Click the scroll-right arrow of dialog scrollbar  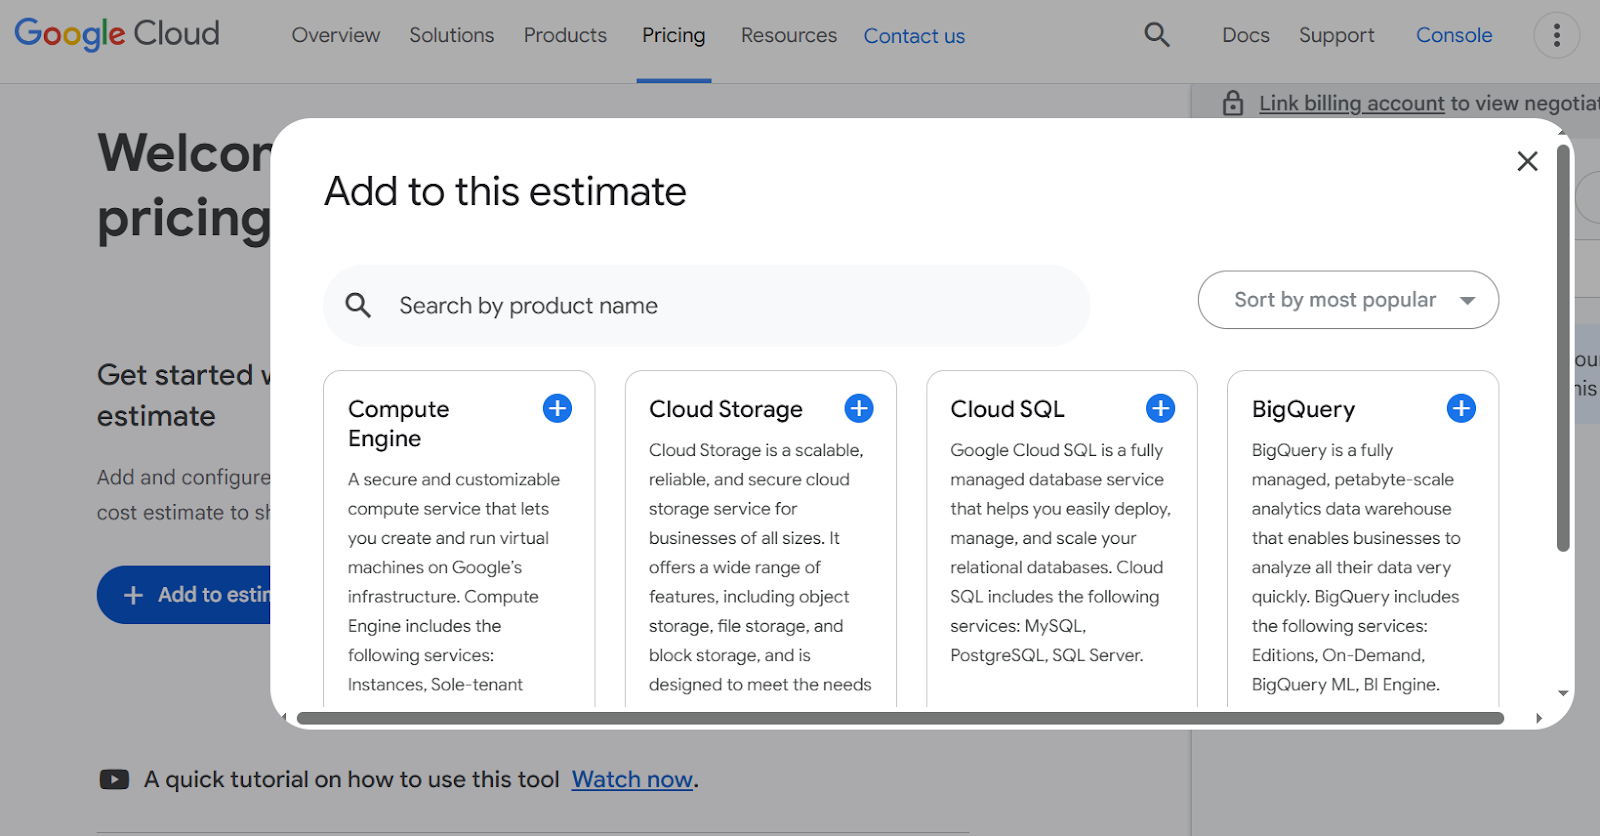tap(1539, 718)
